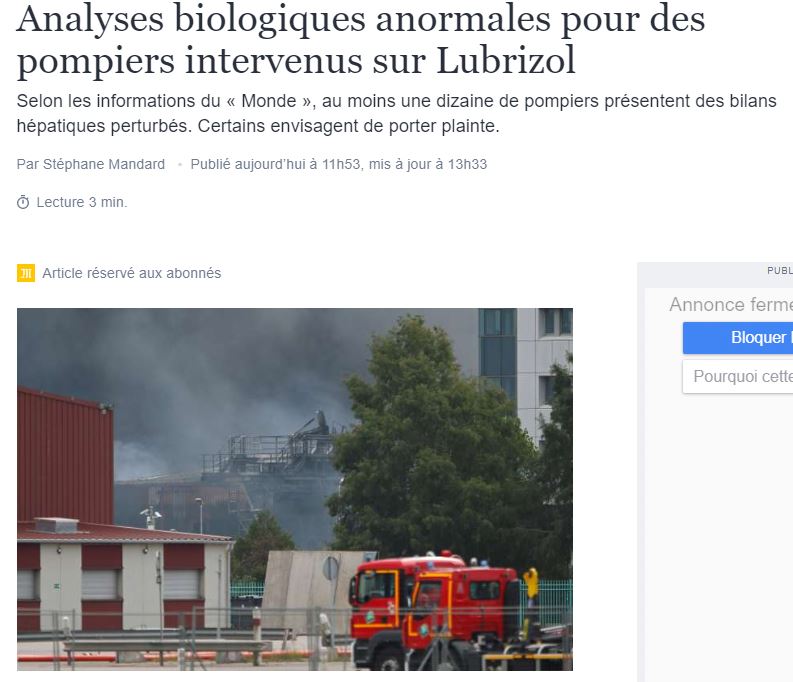Screen dimensions: 793x682
Task: Click the 'Article réservé aux abonnés' label
Action: coord(131,273)
